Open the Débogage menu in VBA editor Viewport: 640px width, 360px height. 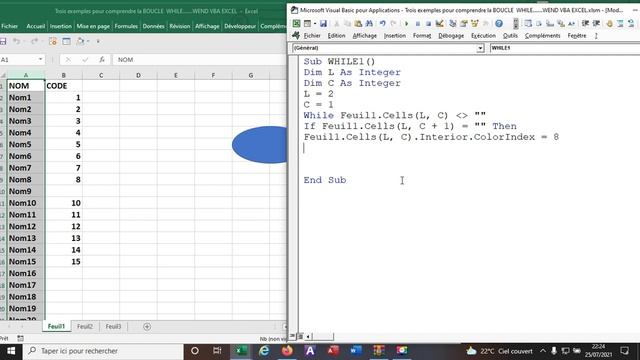pyautogui.click(x=451, y=36)
